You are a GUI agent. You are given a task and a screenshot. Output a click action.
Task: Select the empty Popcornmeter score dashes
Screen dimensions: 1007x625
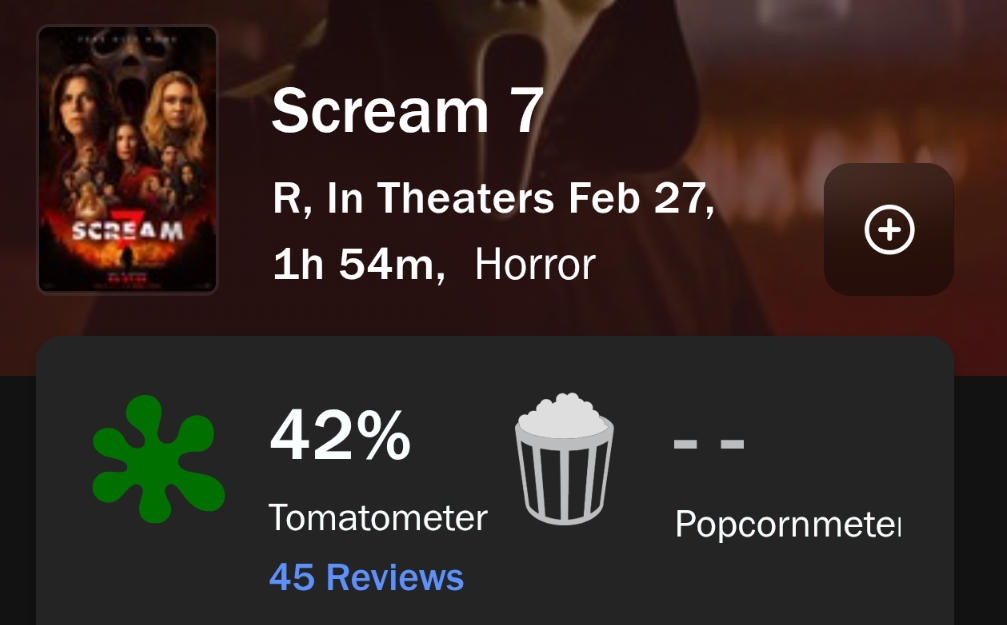(709, 443)
